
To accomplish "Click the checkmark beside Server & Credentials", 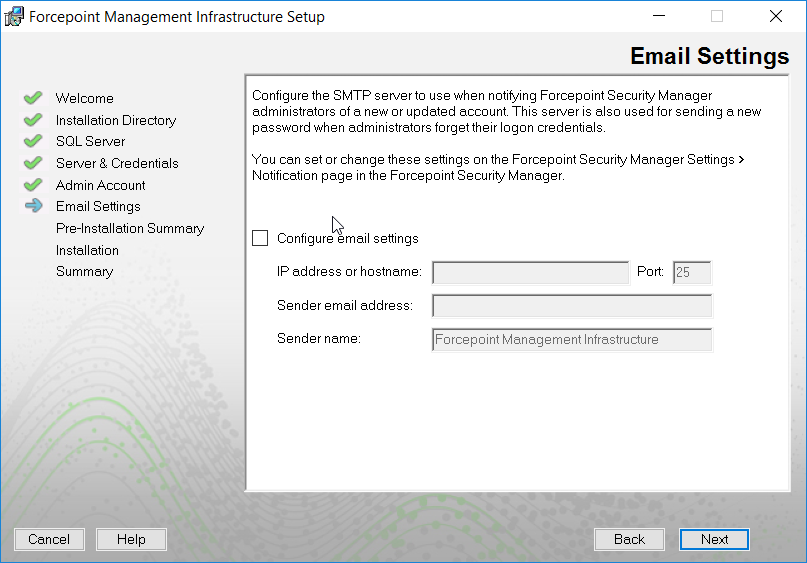I will (x=33, y=163).
